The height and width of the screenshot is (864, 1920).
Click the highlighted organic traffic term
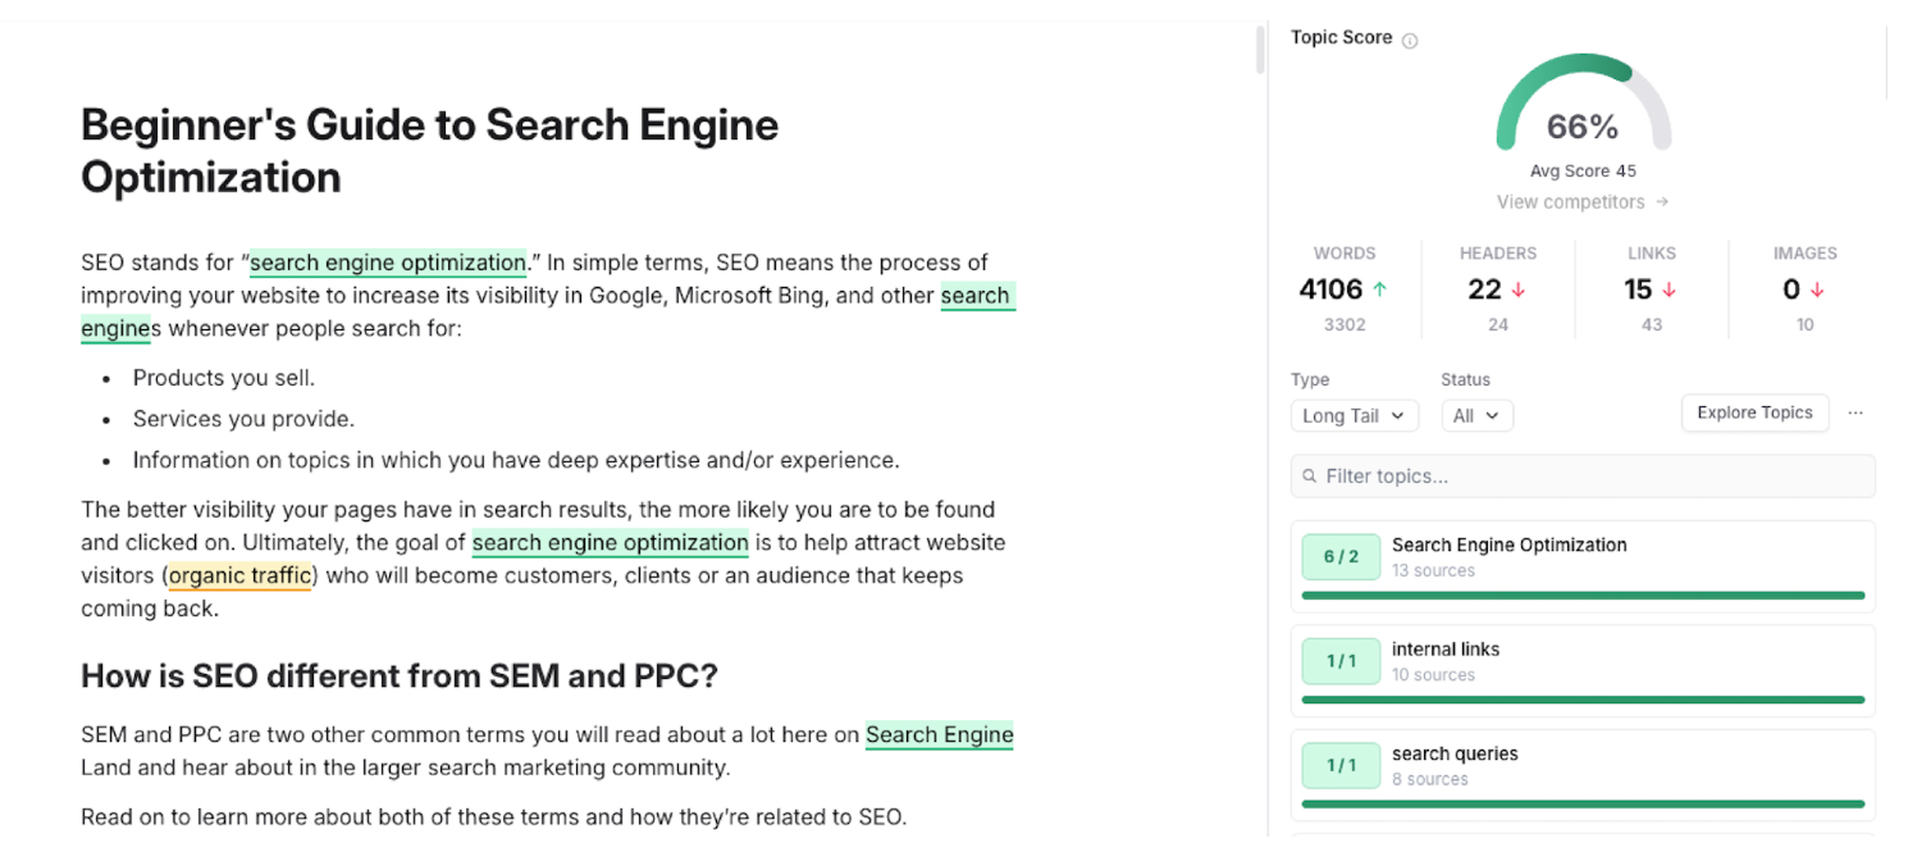240,576
